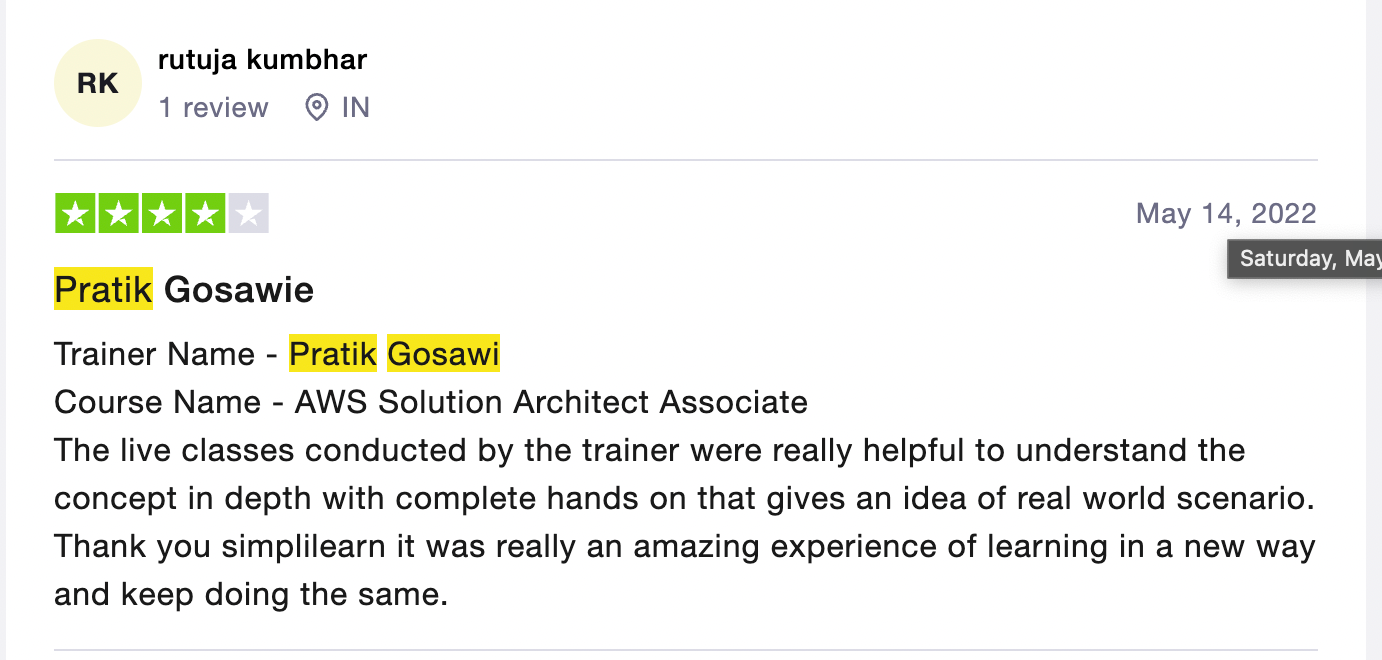
Task: Click the first green rating star
Action: click(x=75, y=214)
